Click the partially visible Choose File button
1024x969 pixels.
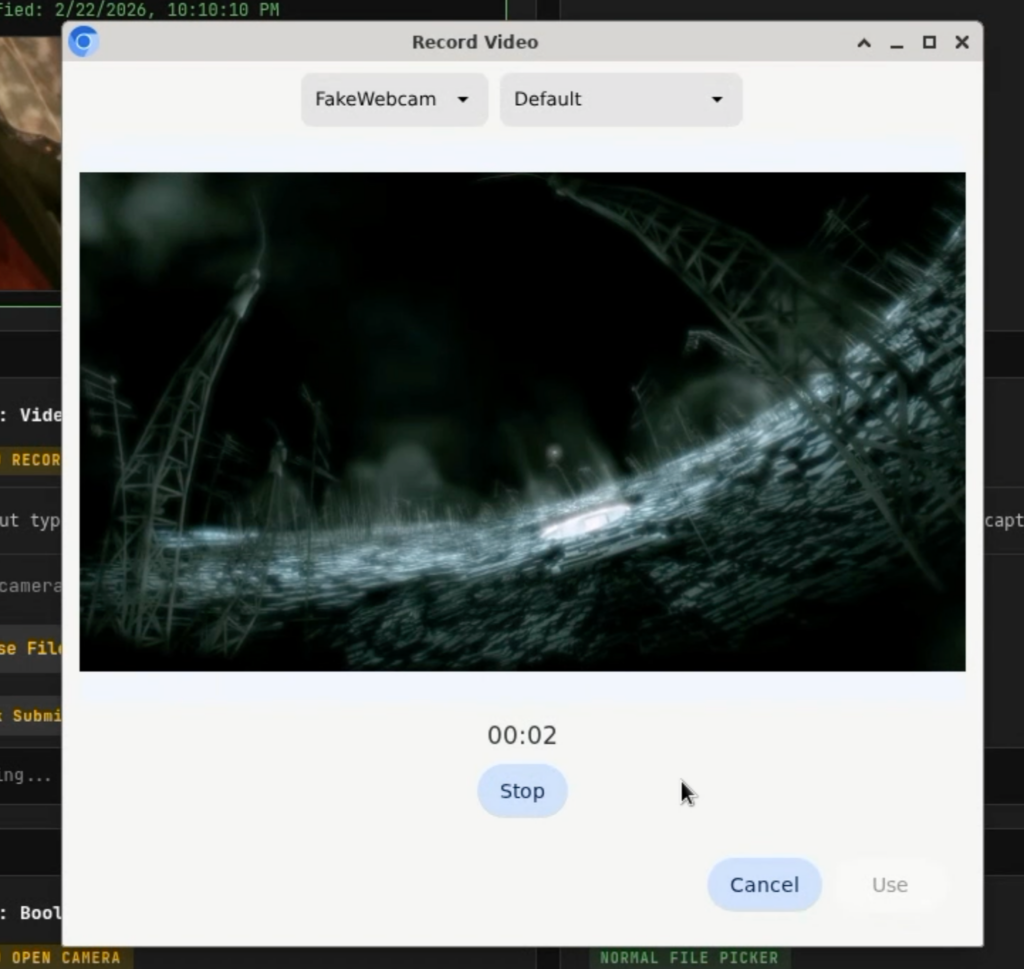click(x=31, y=648)
